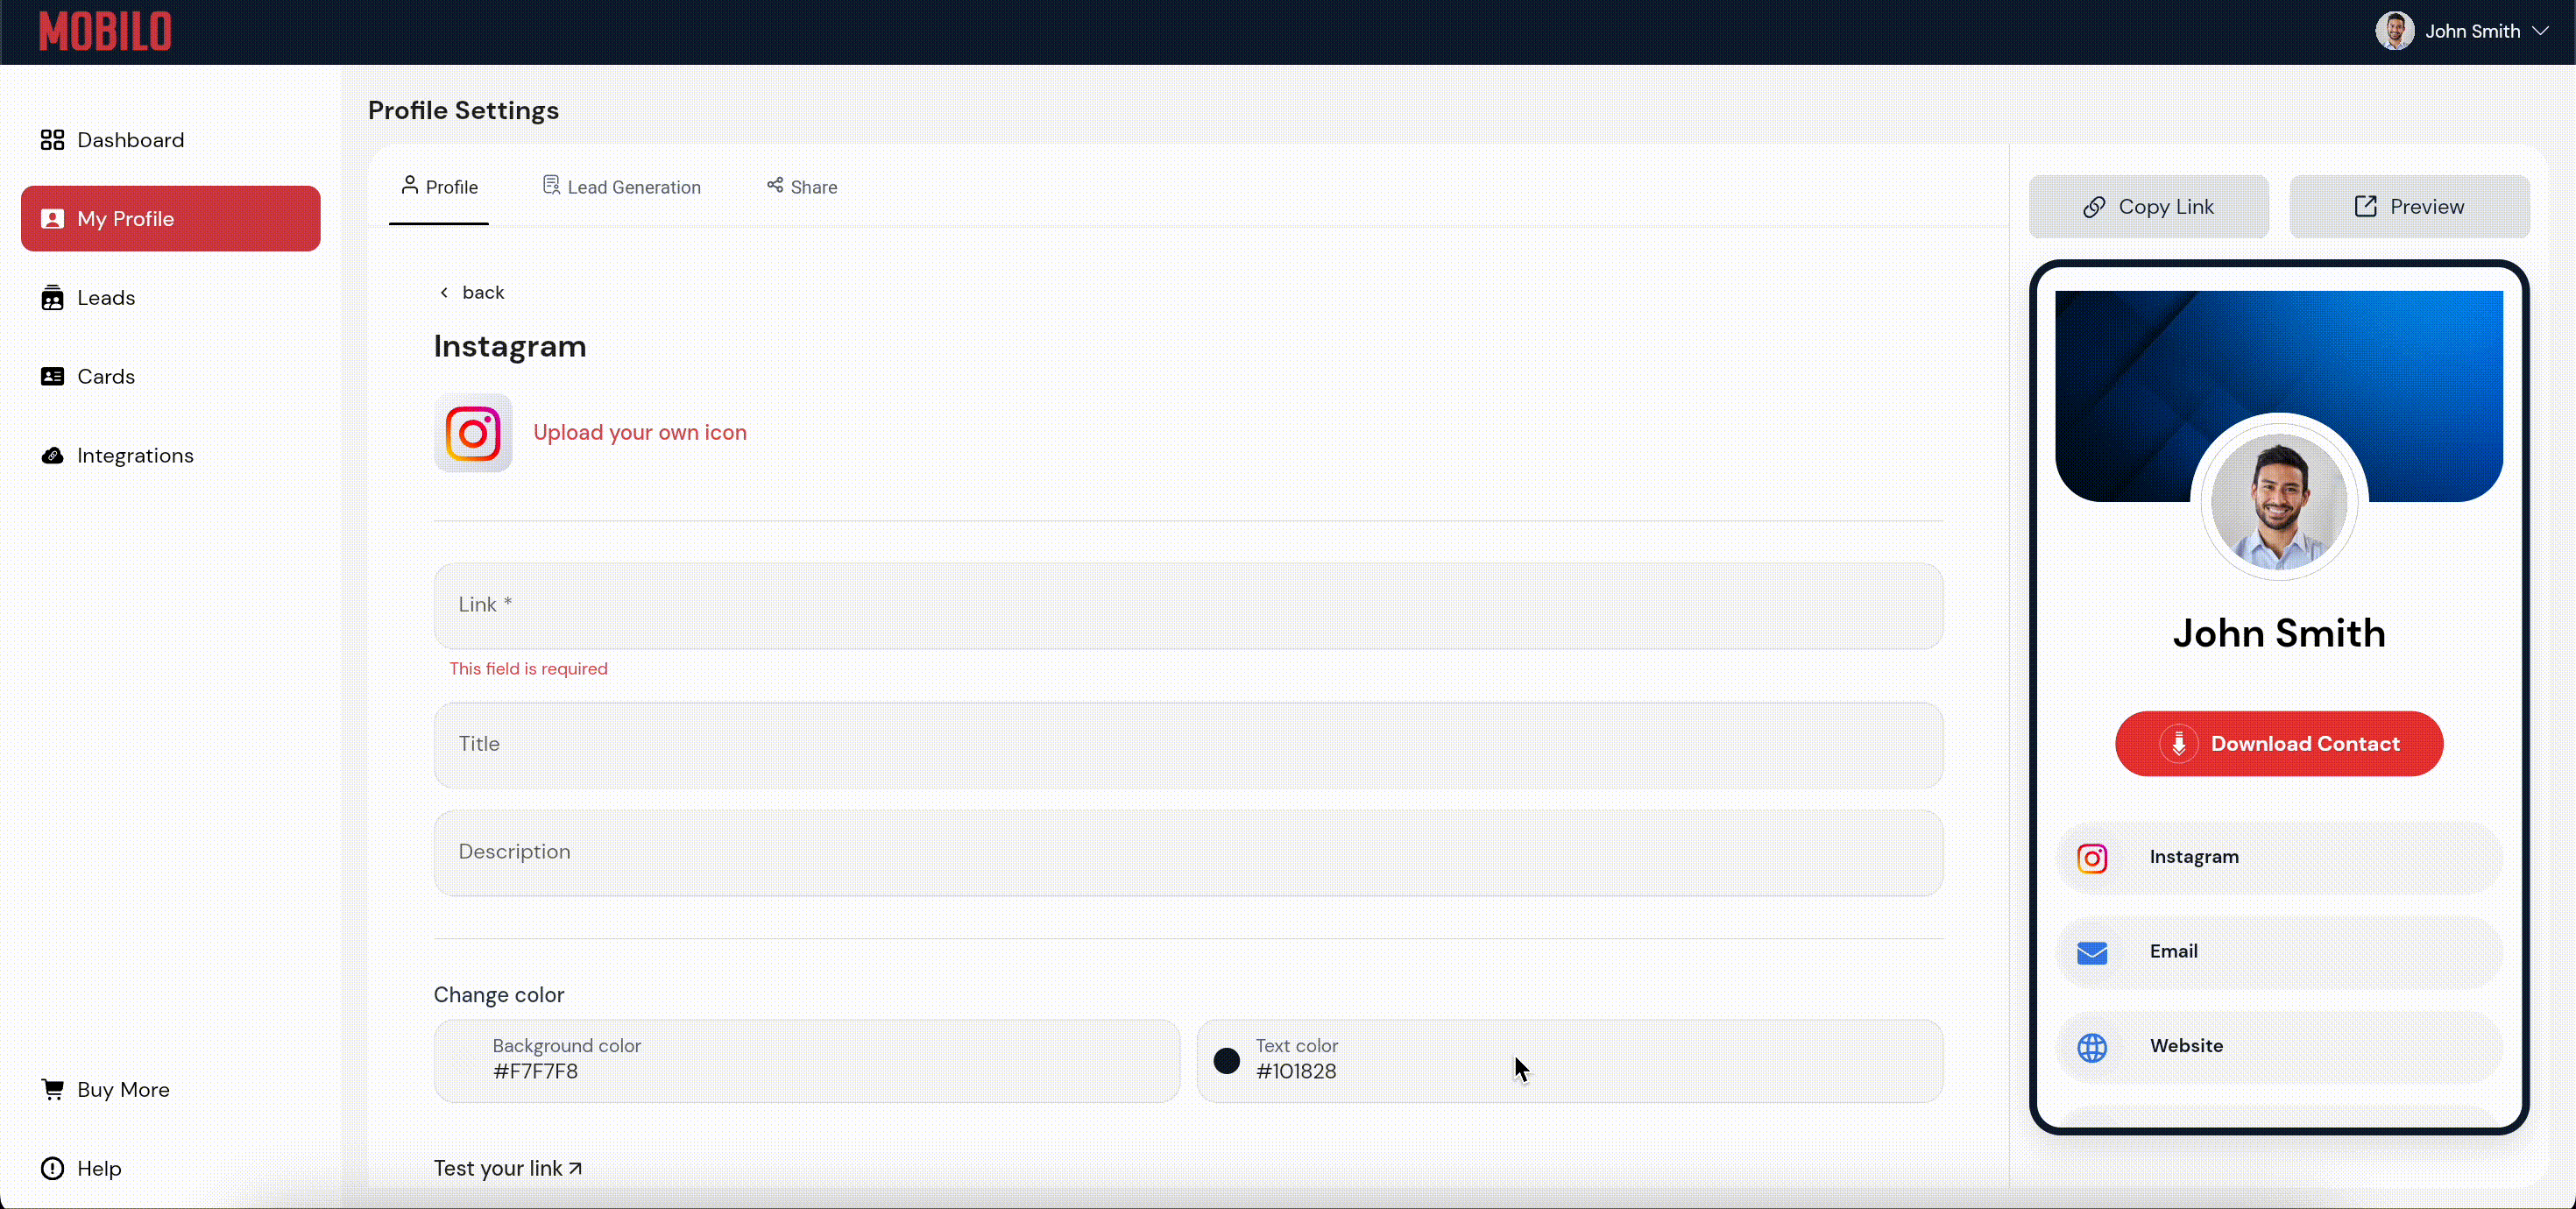Open Help from the sidebar

[98, 1168]
